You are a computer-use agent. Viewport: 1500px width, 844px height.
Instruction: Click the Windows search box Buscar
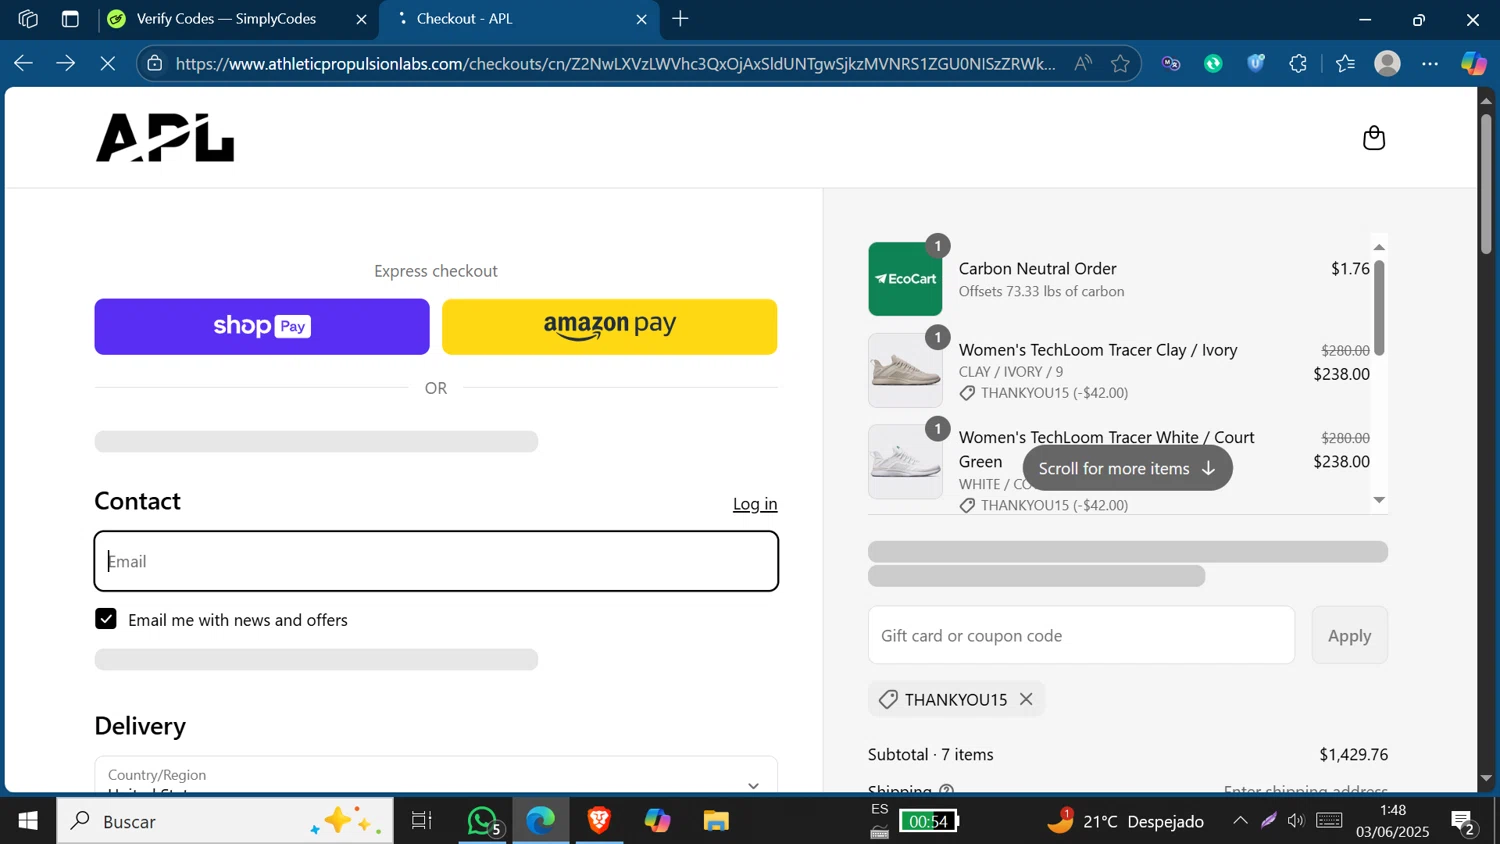(x=225, y=821)
